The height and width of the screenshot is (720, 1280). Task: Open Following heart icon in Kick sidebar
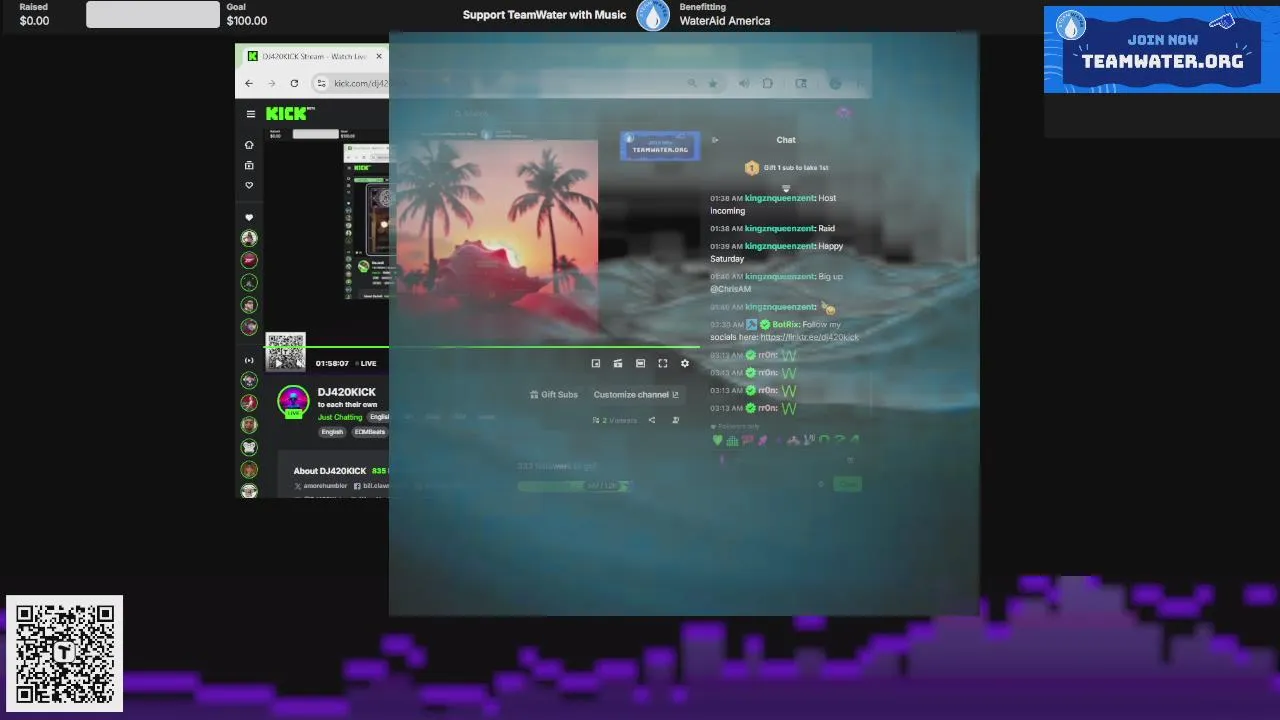click(x=249, y=185)
